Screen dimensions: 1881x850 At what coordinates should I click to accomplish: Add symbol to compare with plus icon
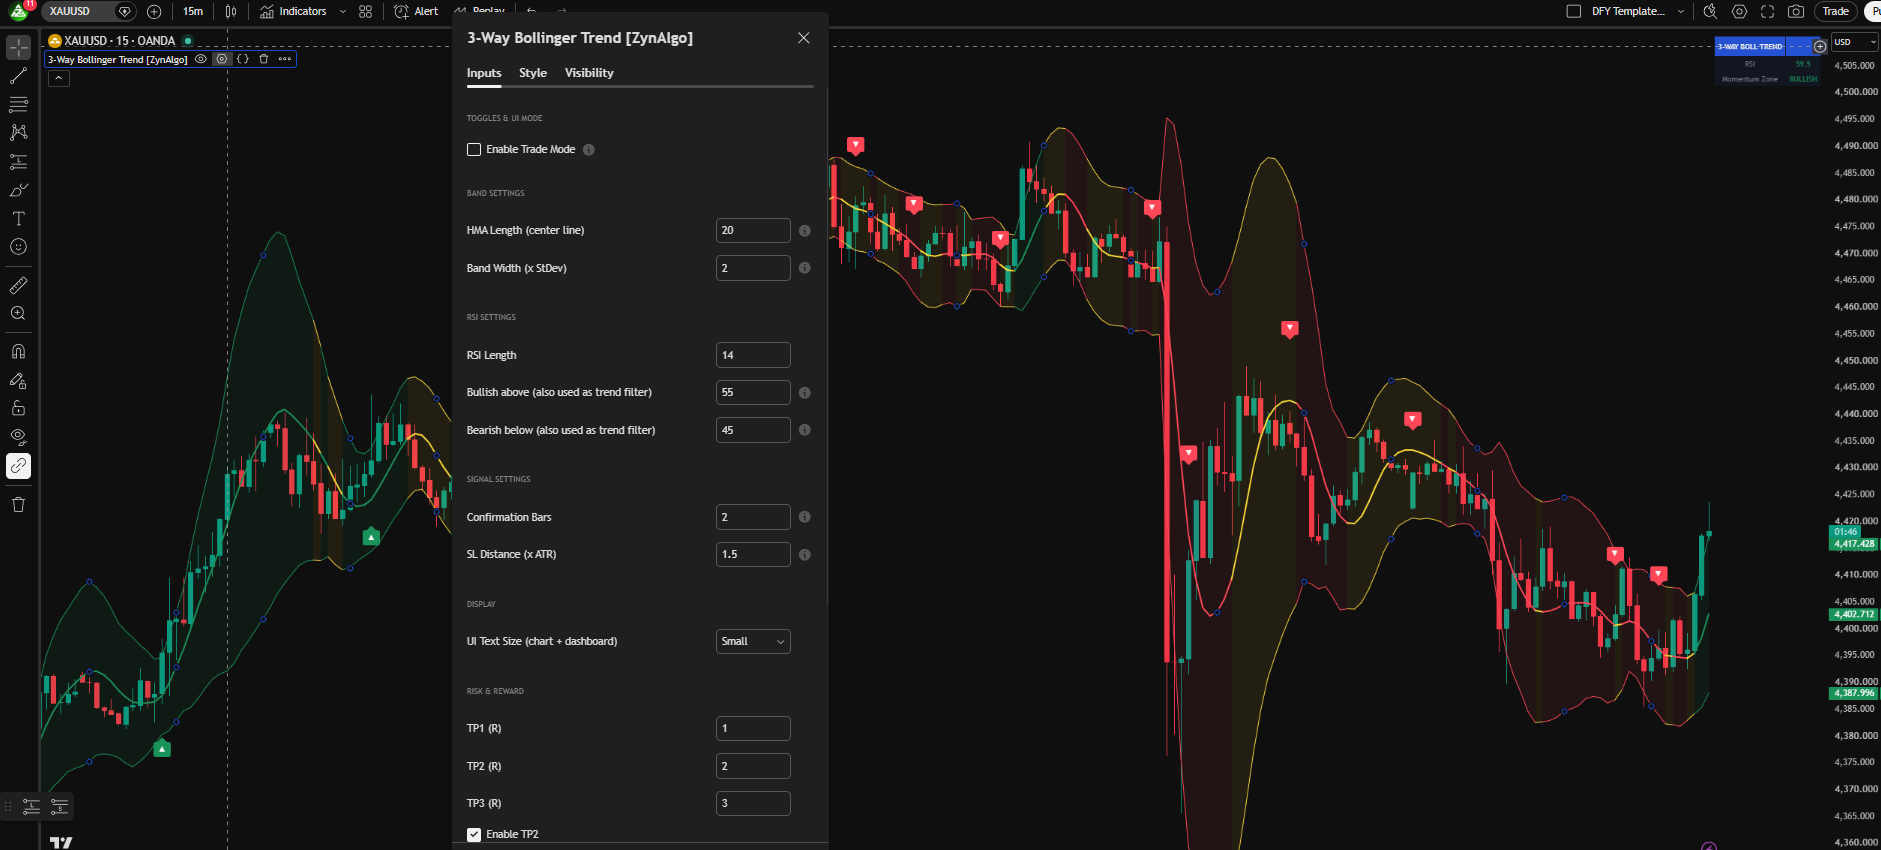pos(154,11)
